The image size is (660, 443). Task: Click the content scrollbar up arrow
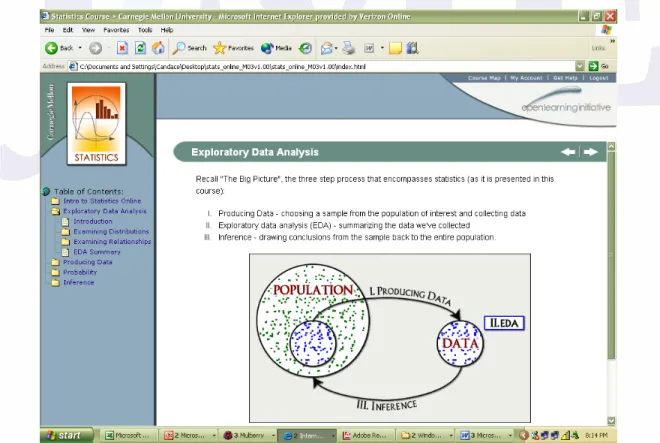pyautogui.click(x=611, y=146)
